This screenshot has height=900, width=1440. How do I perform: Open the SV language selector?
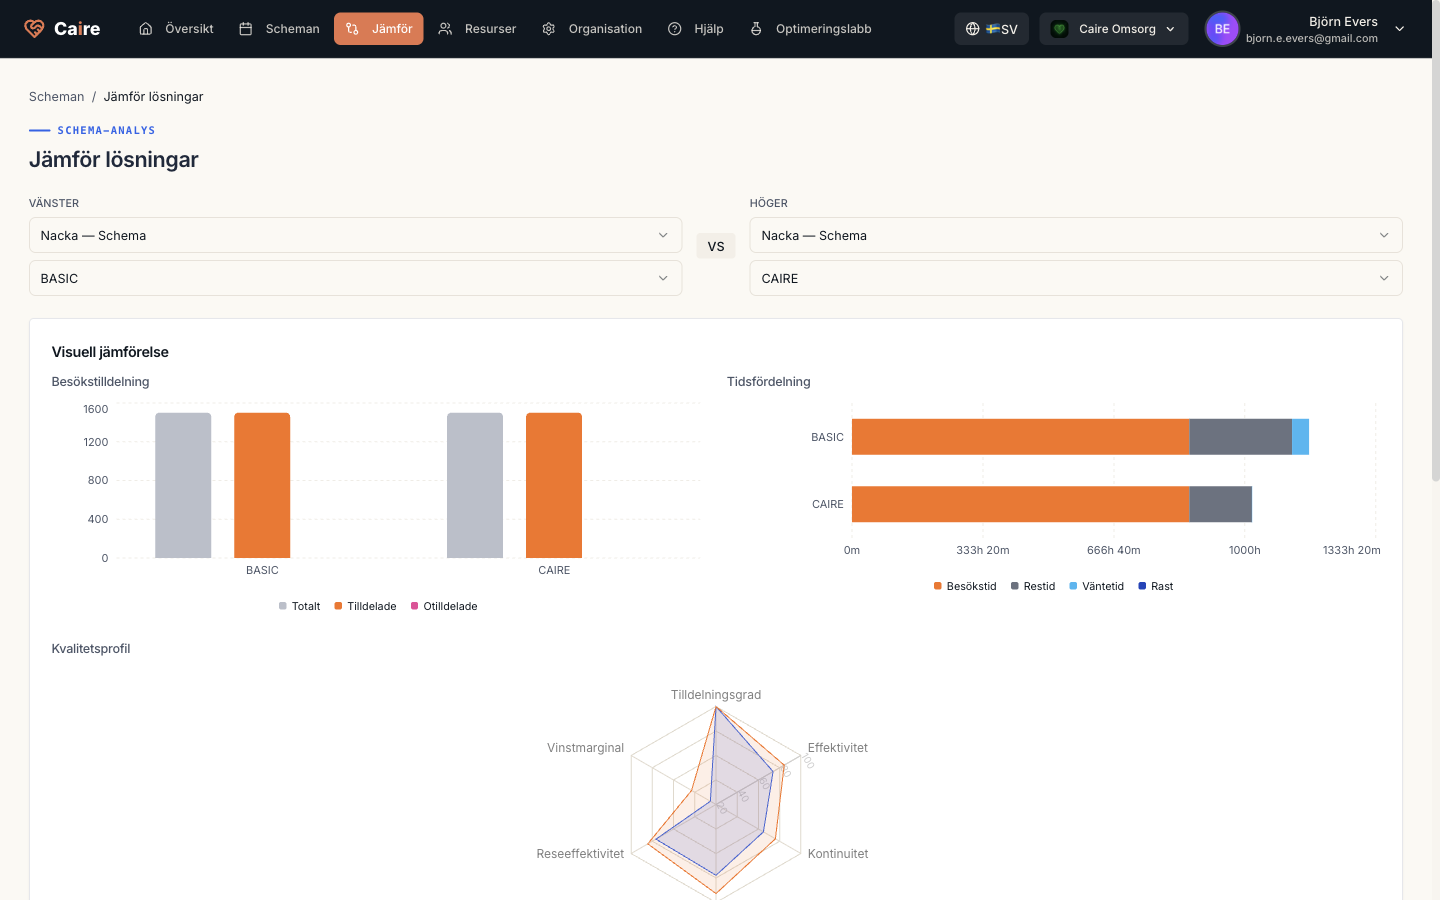[992, 29]
